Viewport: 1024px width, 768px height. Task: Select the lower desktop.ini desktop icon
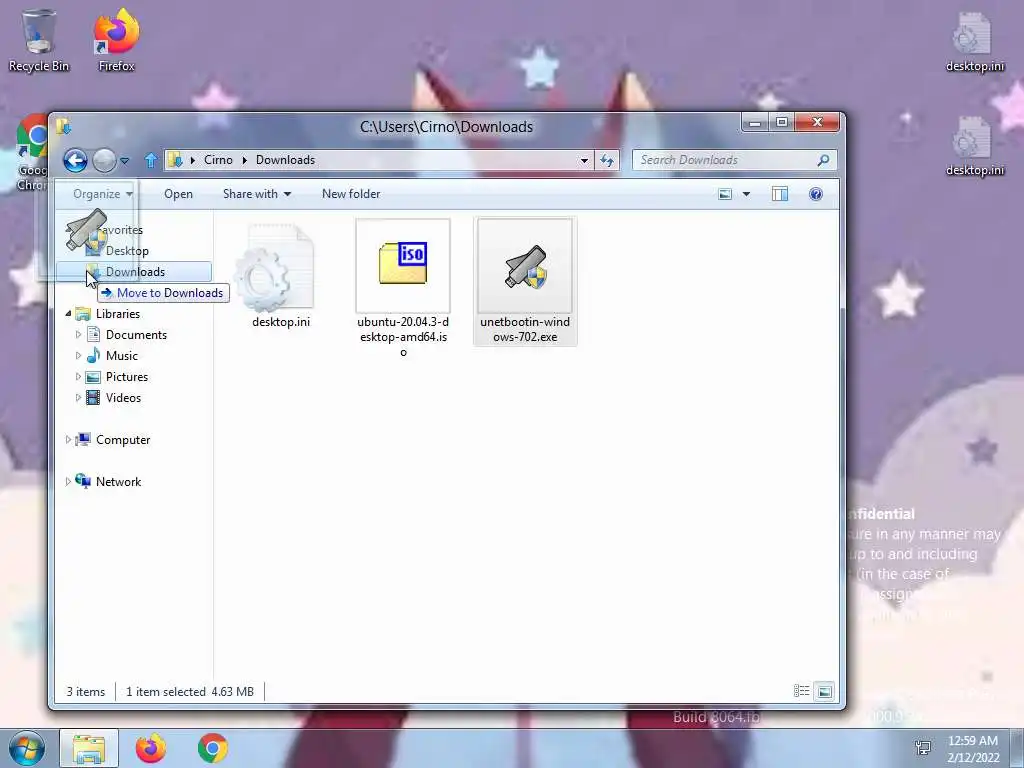[975, 146]
